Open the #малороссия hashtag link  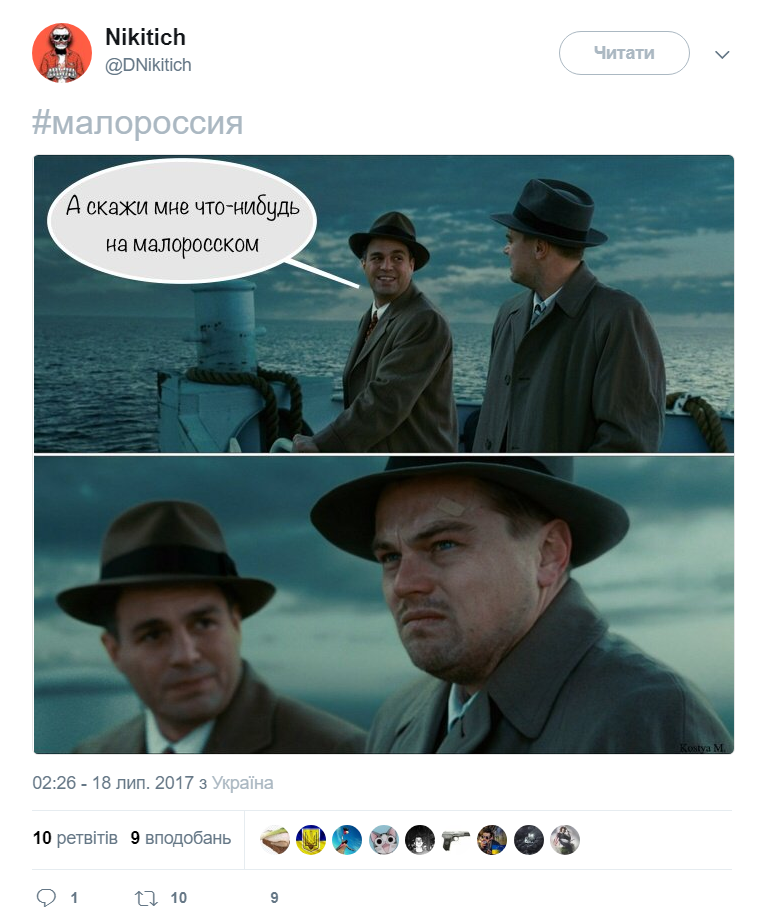(x=137, y=123)
